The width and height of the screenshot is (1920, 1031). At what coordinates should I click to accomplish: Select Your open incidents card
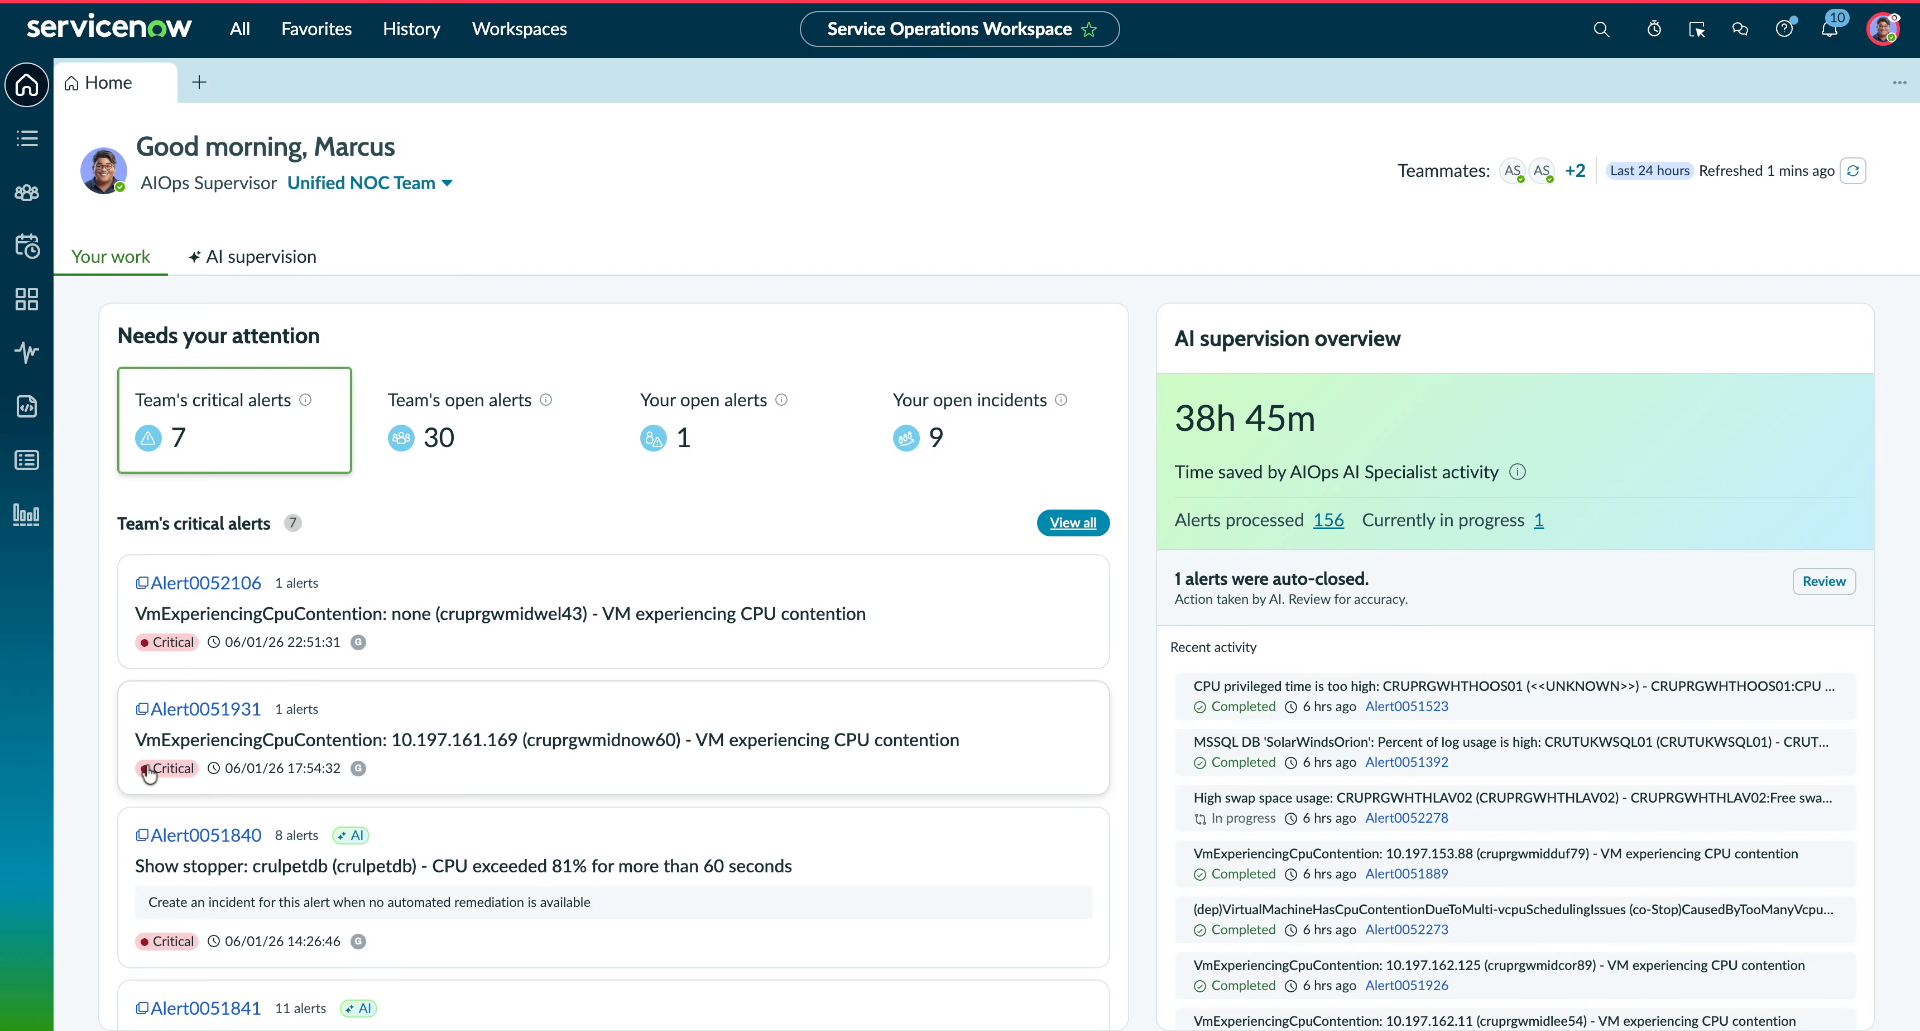(x=992, y=420)
